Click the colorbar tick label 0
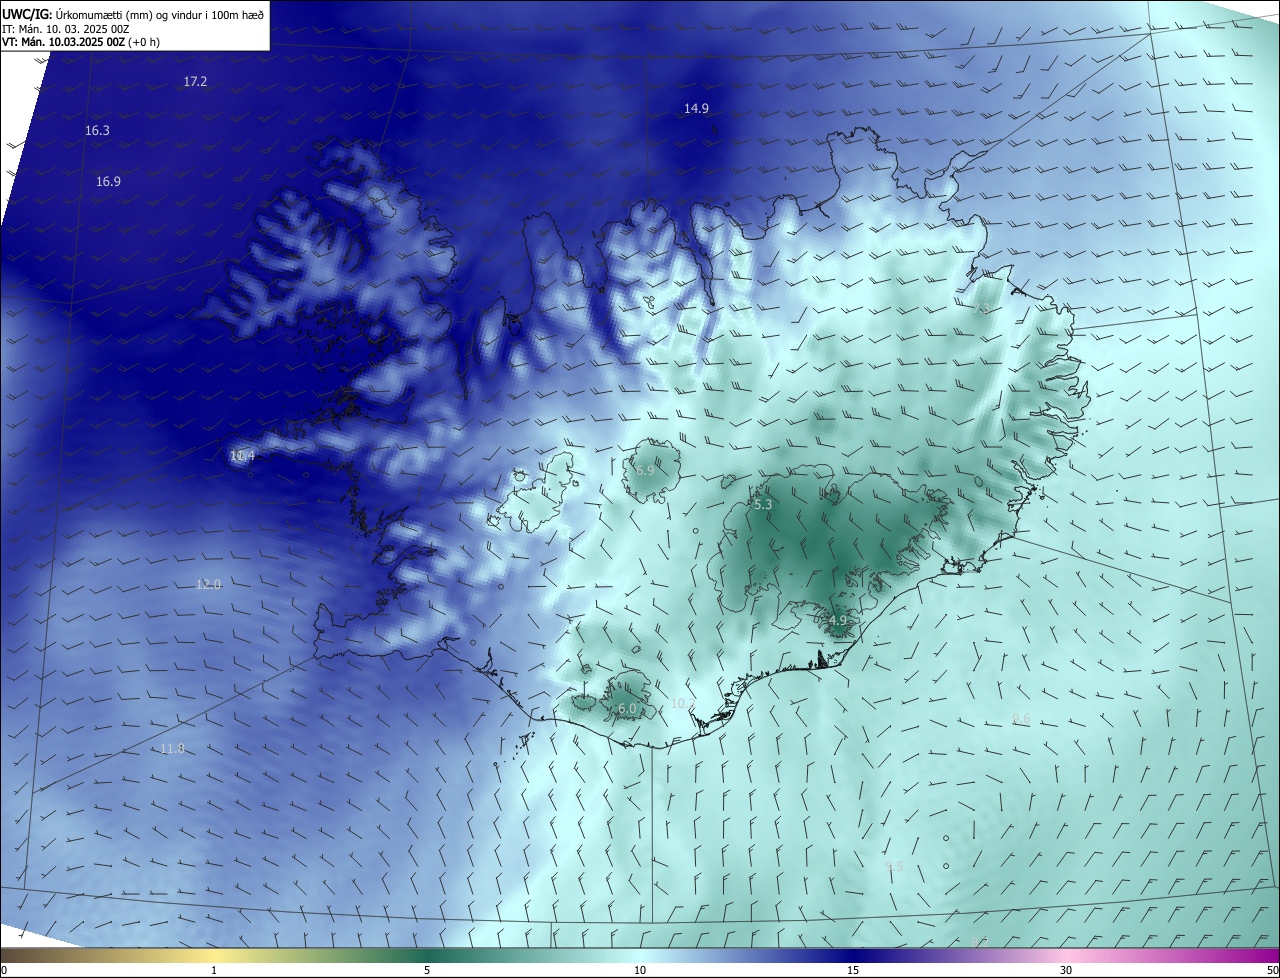 (4, 971)
